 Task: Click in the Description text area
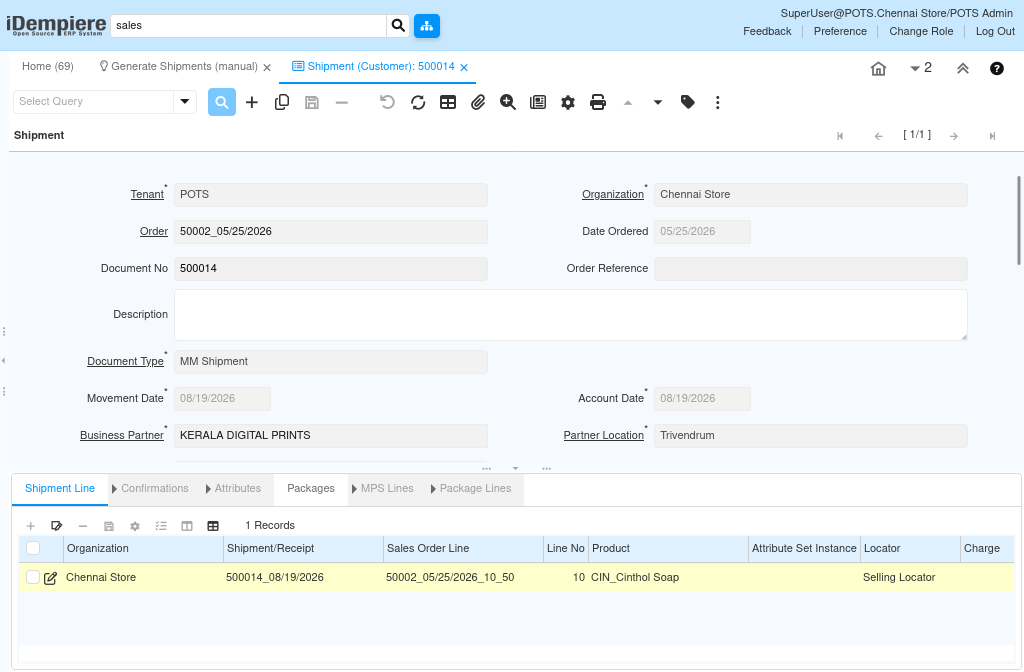(x=570, y=315)
